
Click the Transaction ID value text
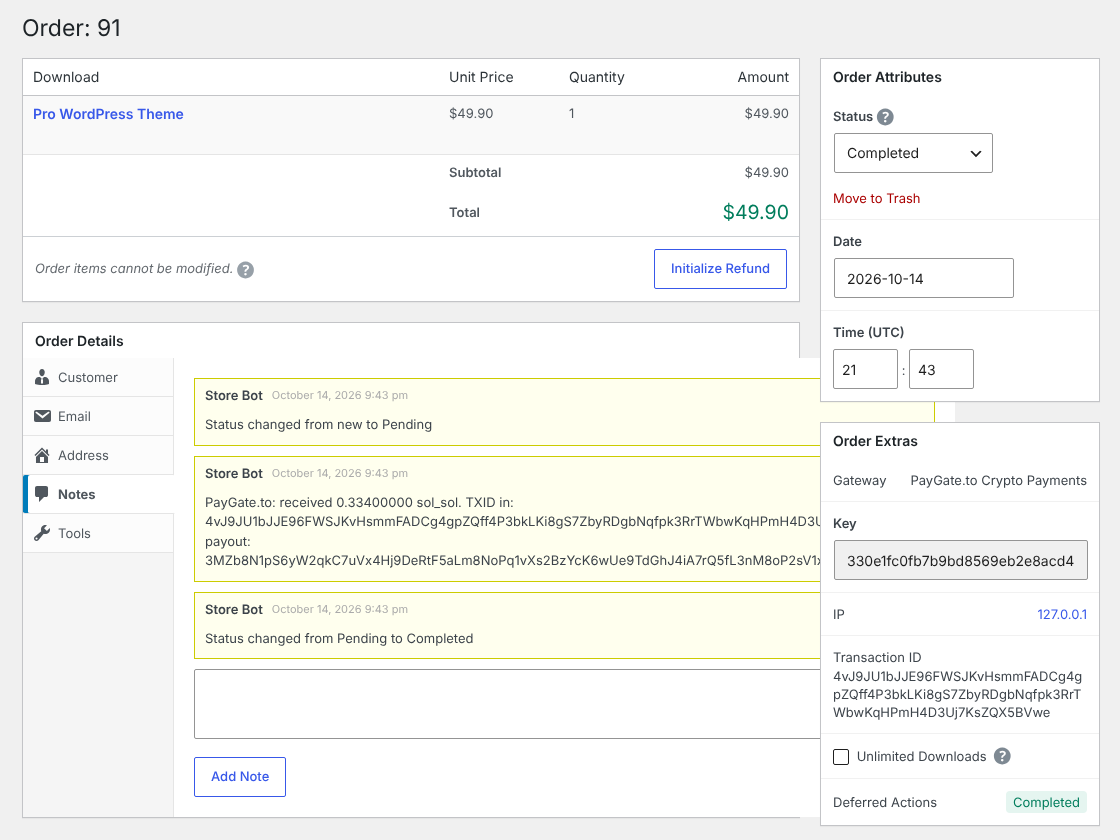(x=957, y=694)
